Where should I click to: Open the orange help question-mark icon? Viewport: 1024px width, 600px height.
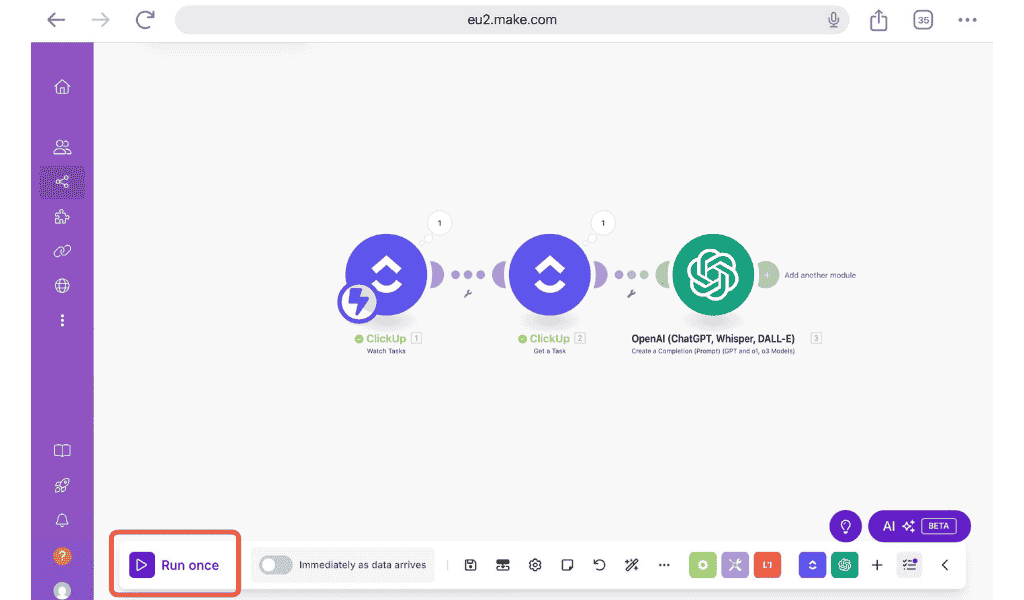point(62,556)
